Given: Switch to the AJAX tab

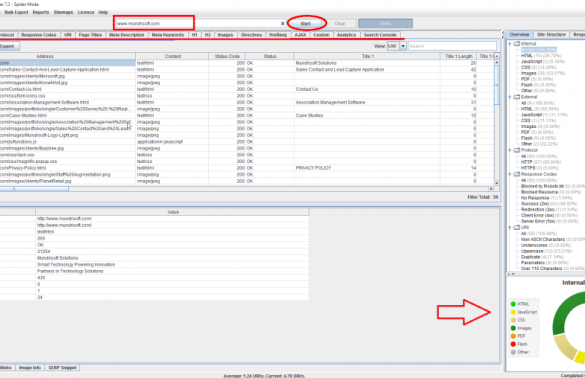Looking at the screenshot, I should pos(300,35).
